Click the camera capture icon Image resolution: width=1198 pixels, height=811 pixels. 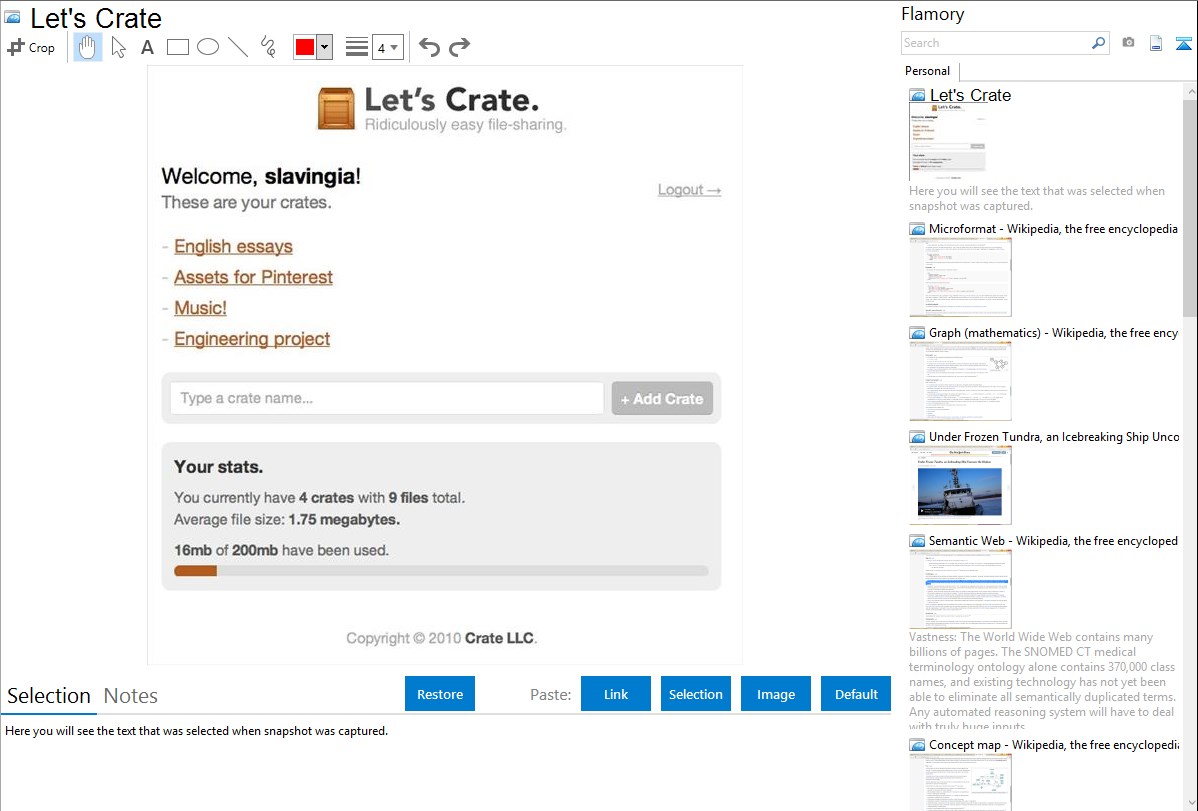tap(1128, 43)
